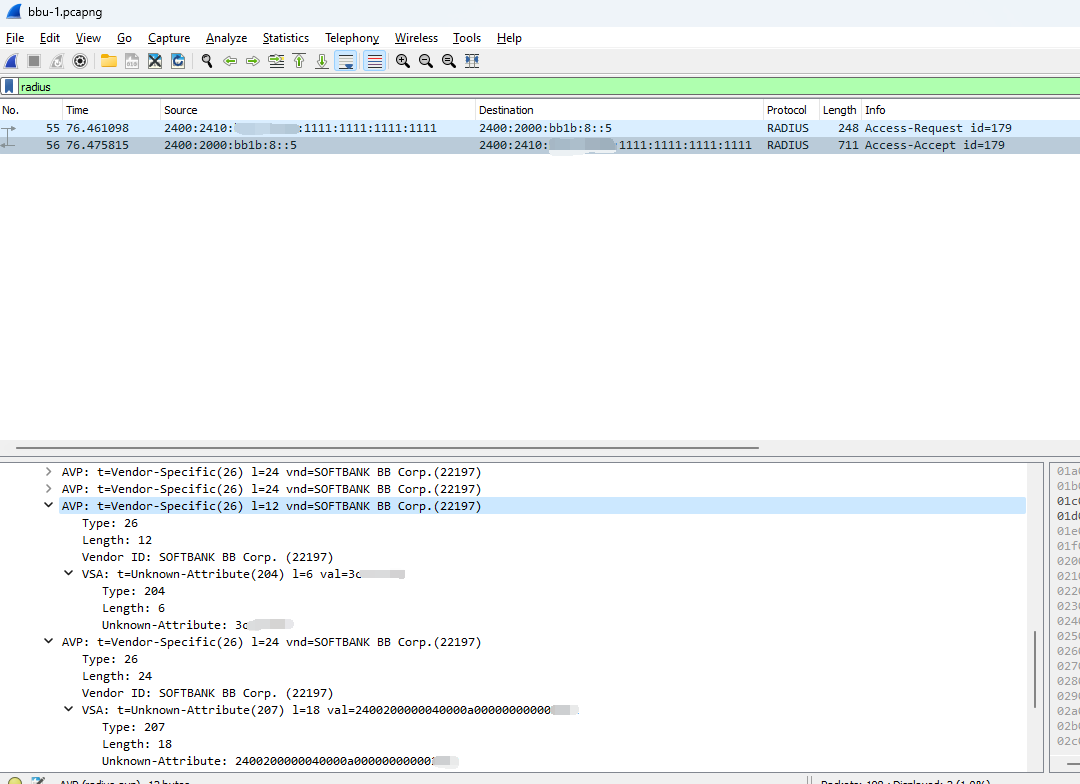This screenshot has width=1080, height=784.
Task: Sort by the Info column header
Action: (x=970, y=110)
